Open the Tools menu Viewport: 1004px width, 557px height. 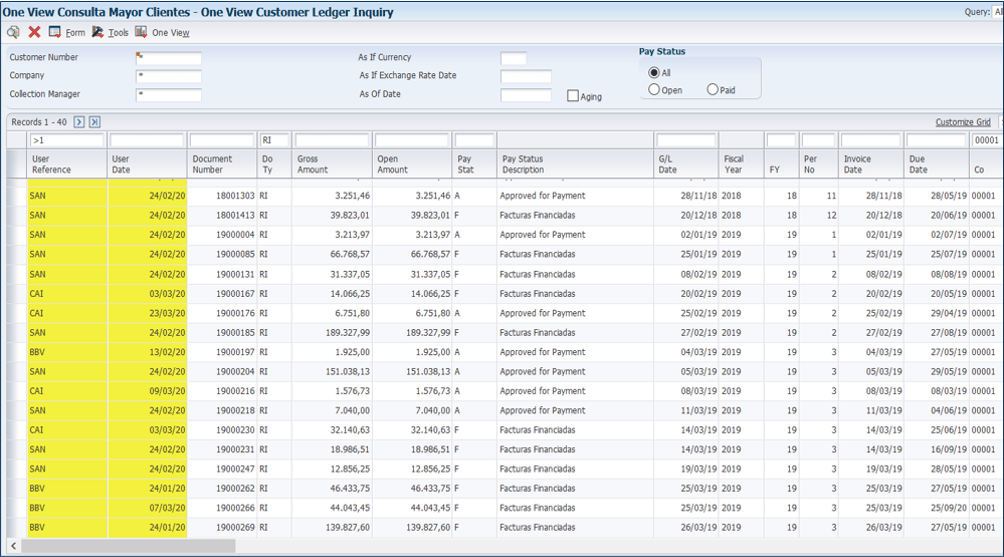118,33
